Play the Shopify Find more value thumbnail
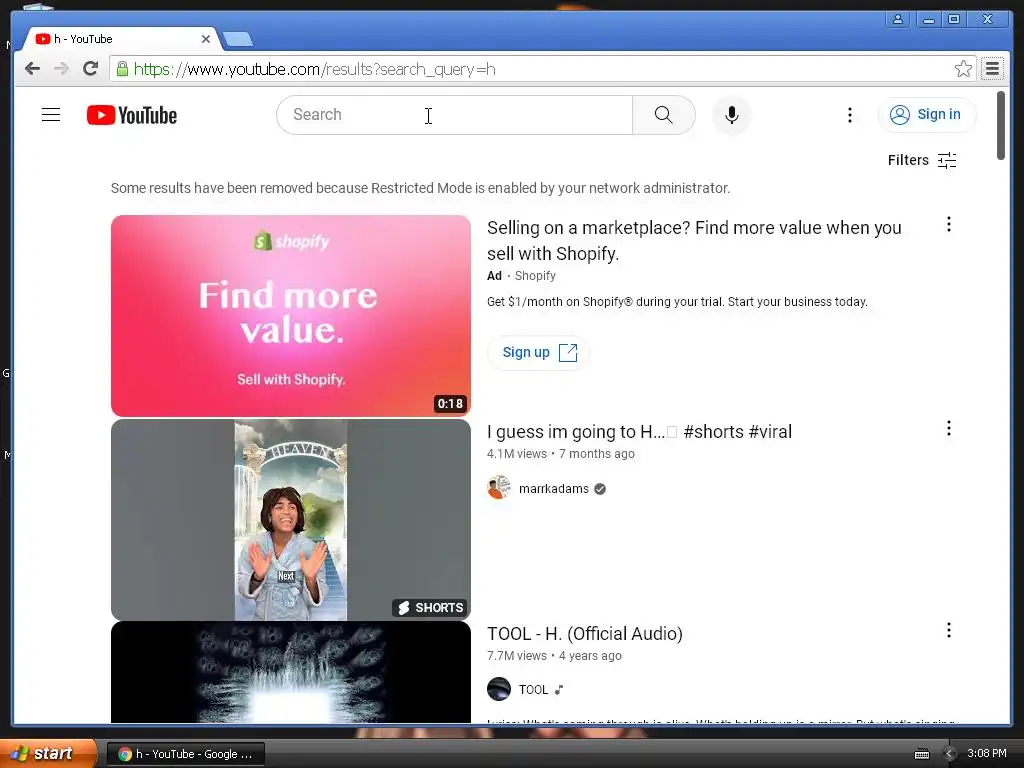The height and width of the screenshot is (768, 1024). (291, 315)
